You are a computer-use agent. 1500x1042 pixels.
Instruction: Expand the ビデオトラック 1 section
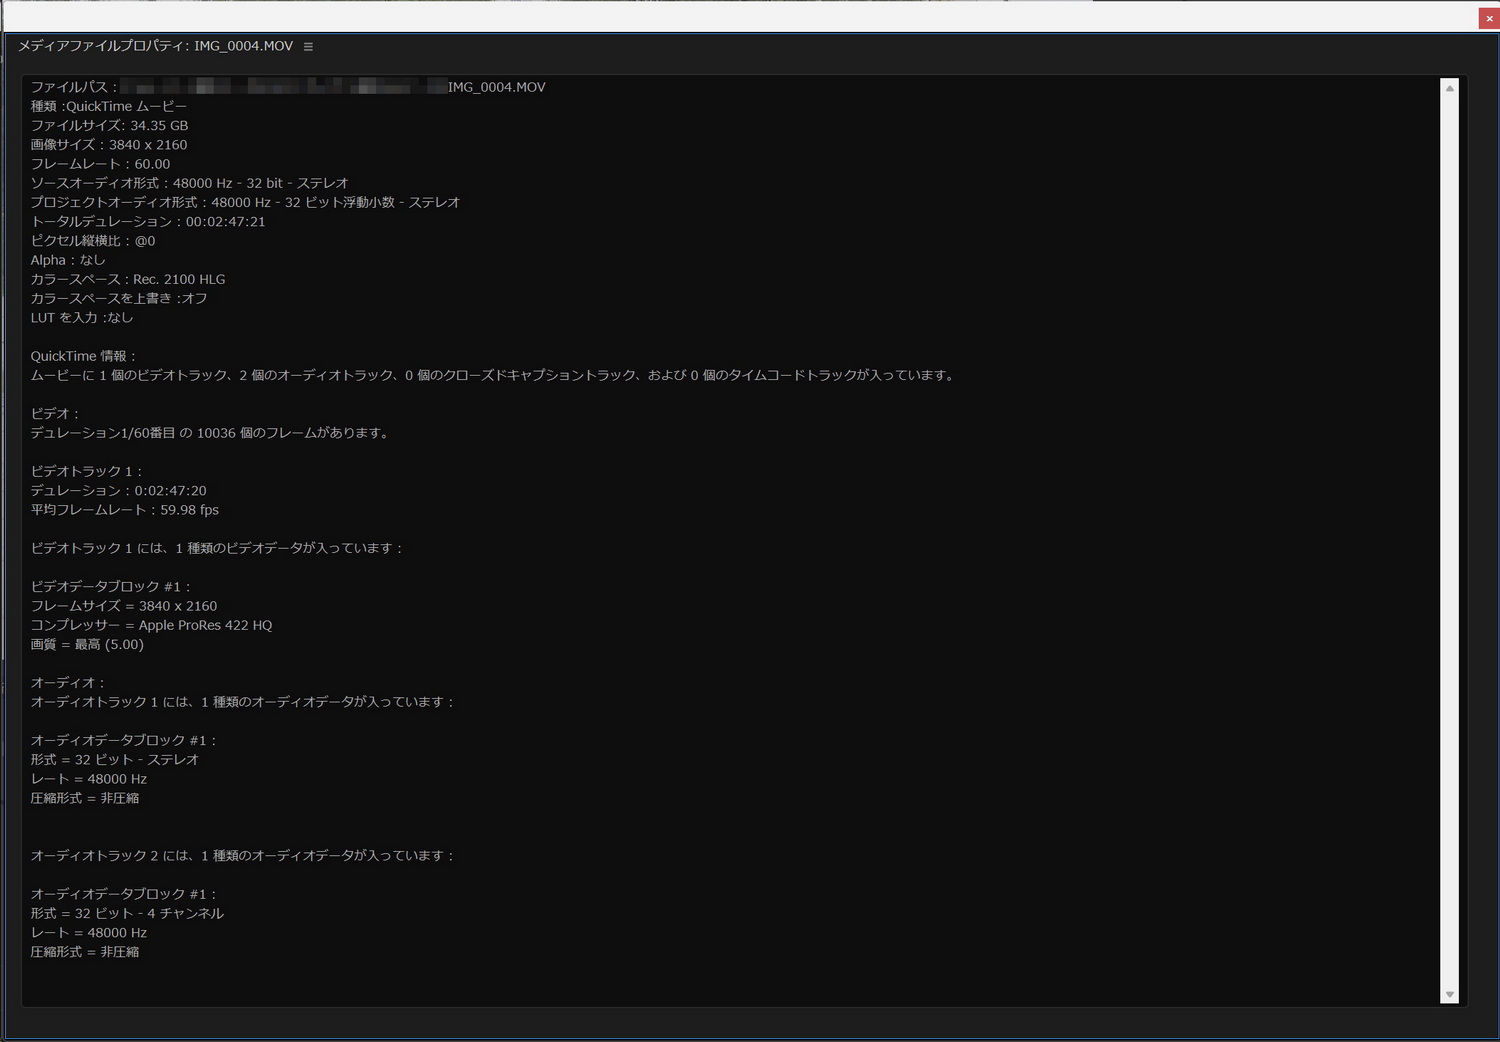click(86, 471)
